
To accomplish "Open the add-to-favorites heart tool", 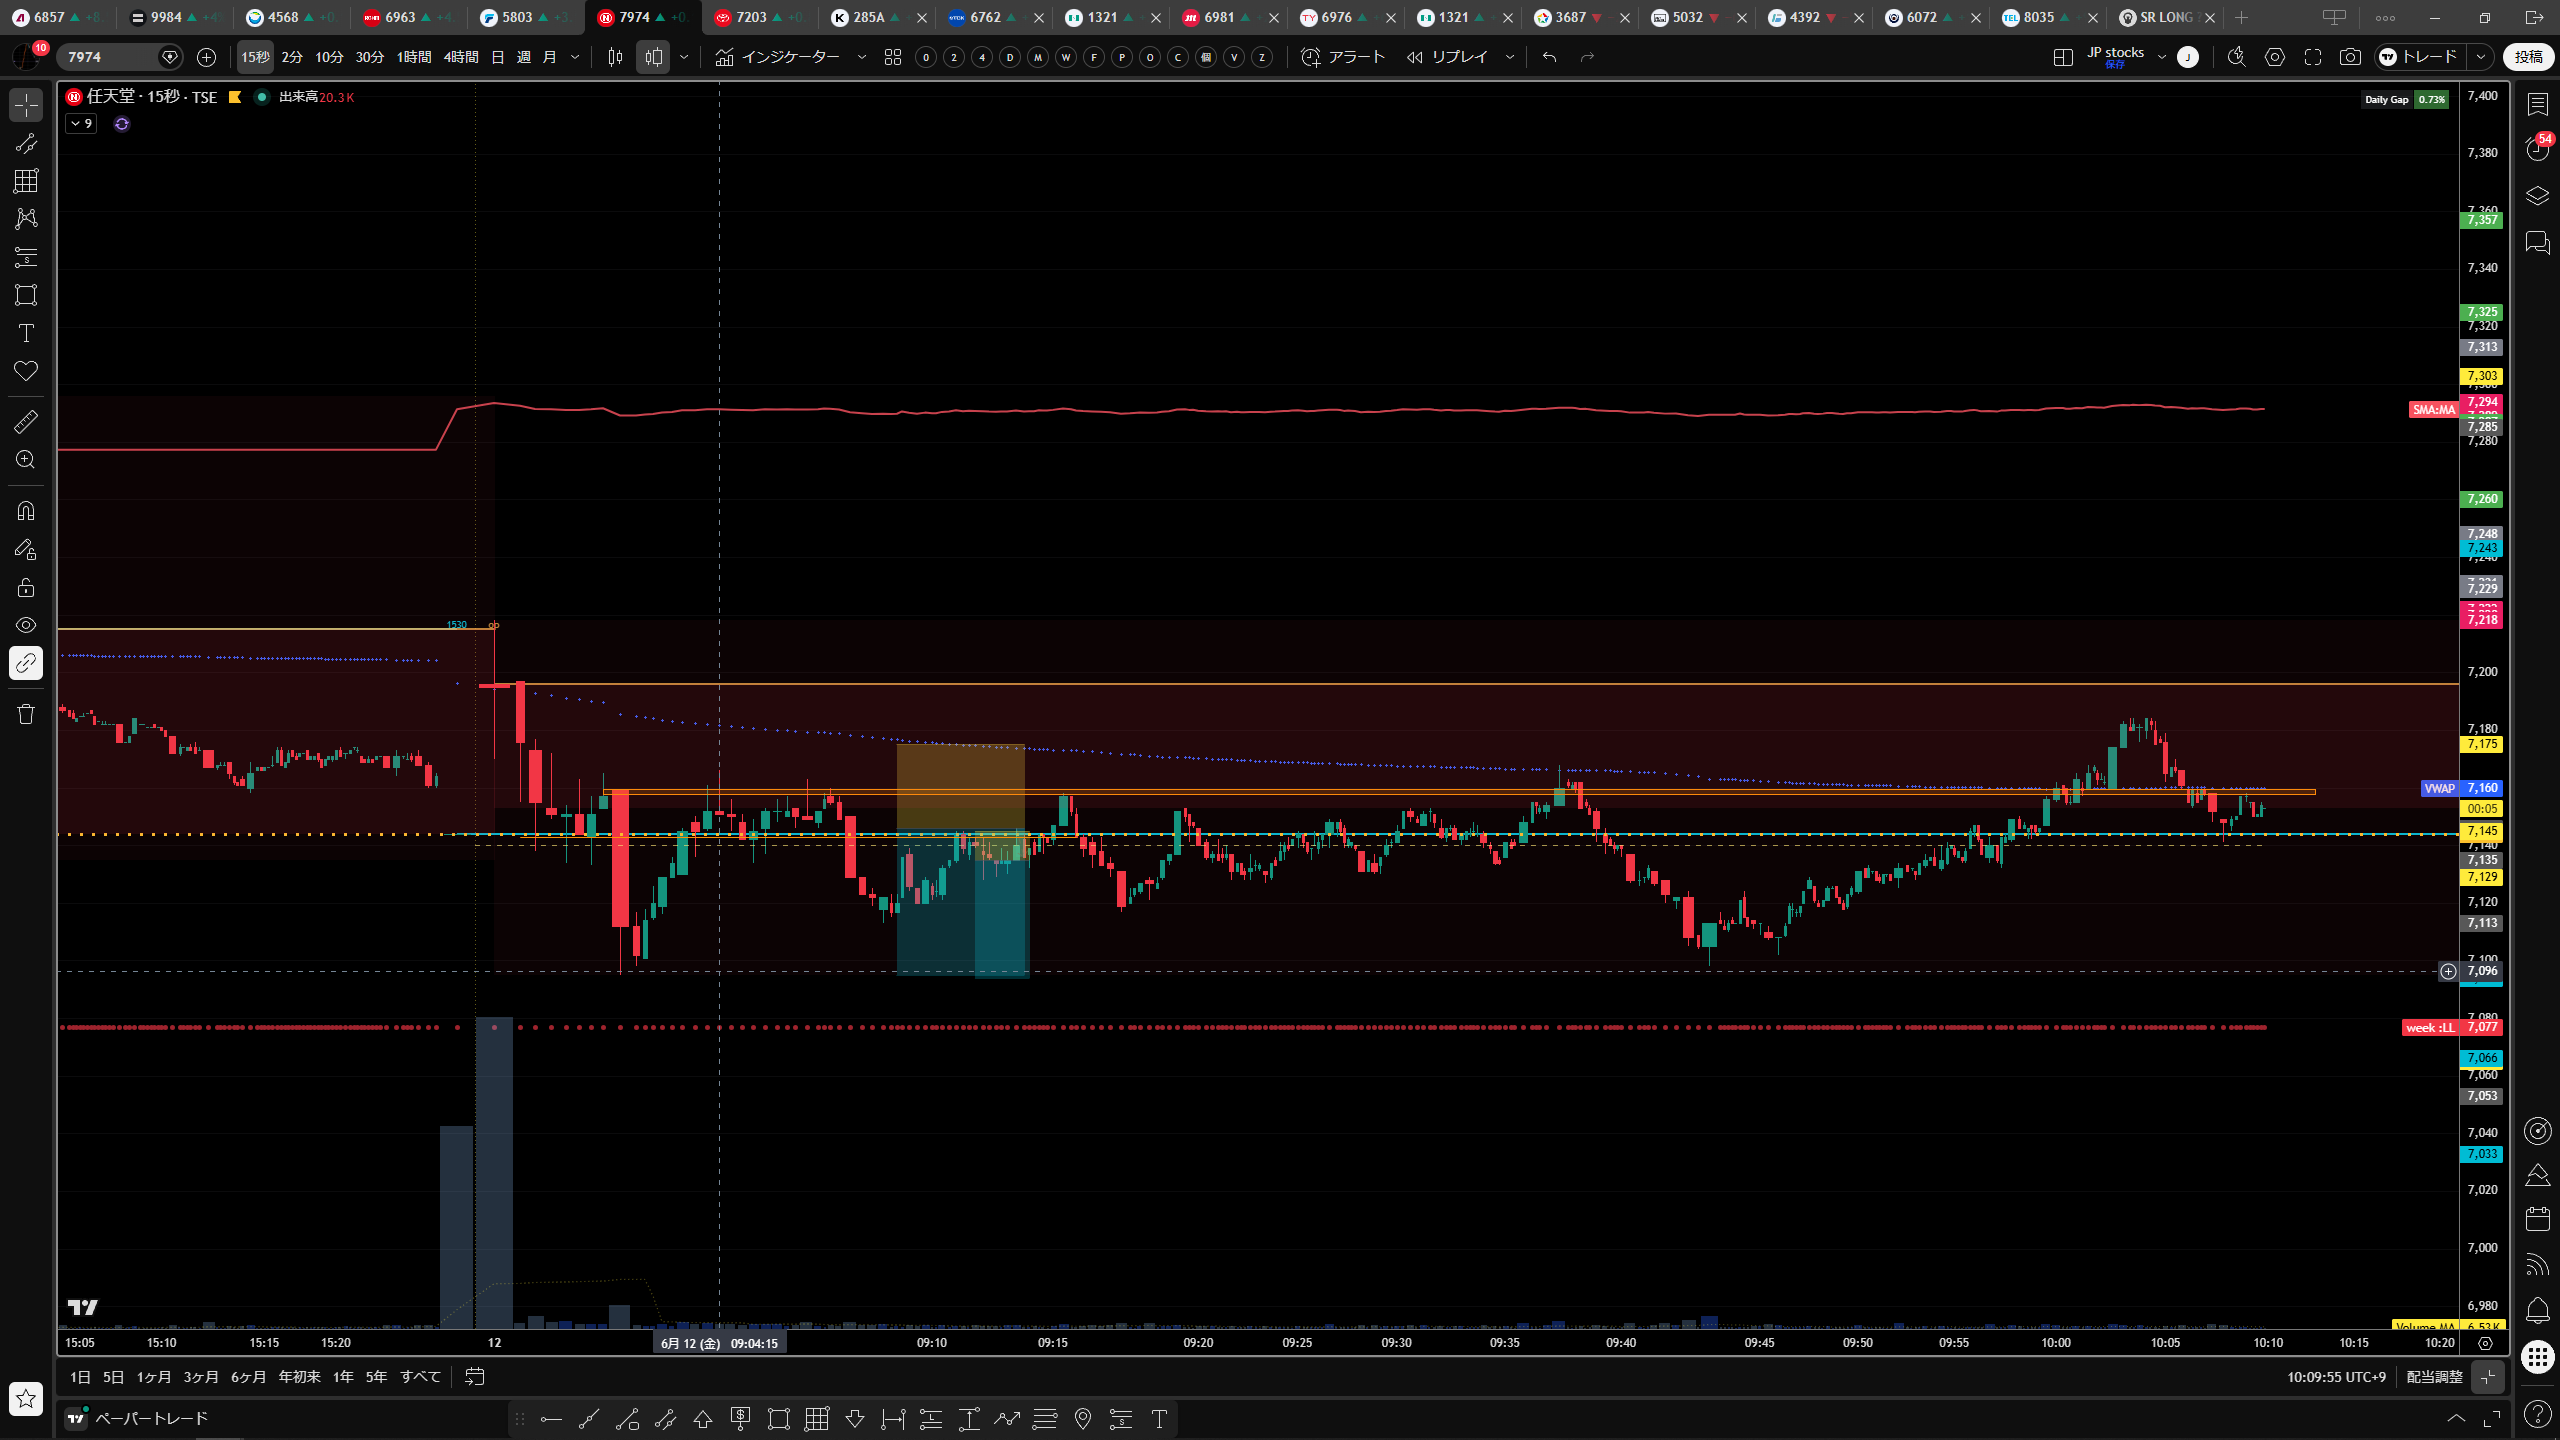I will point(26,371).
